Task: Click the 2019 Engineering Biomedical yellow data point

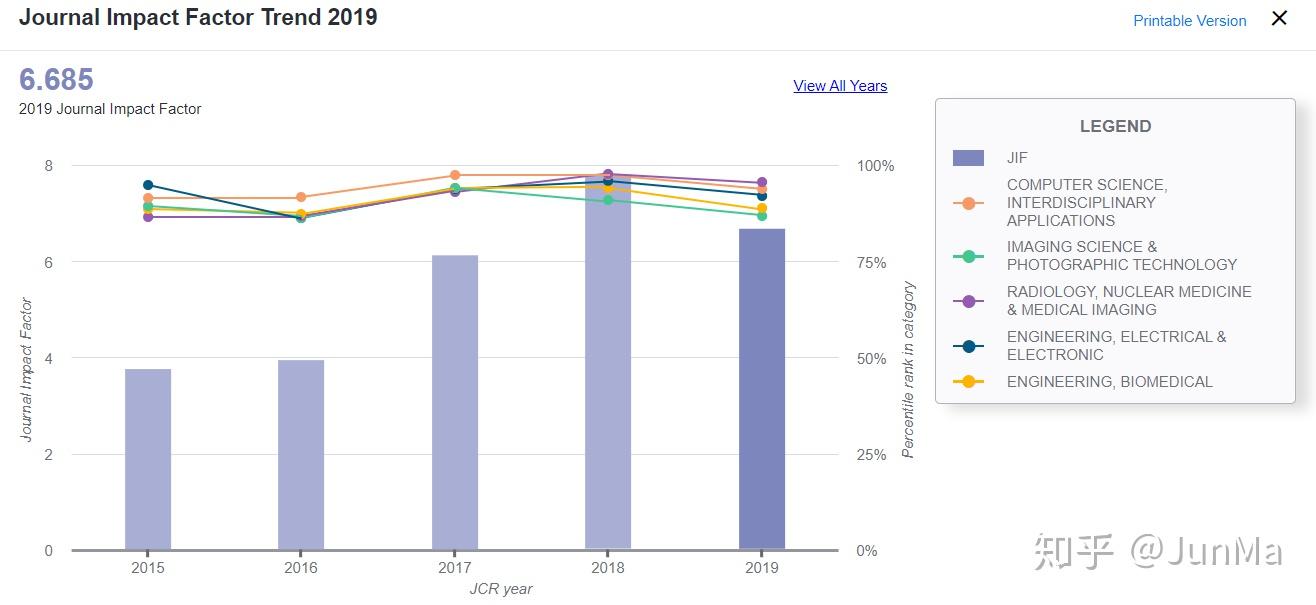Action: click(762, 208)
